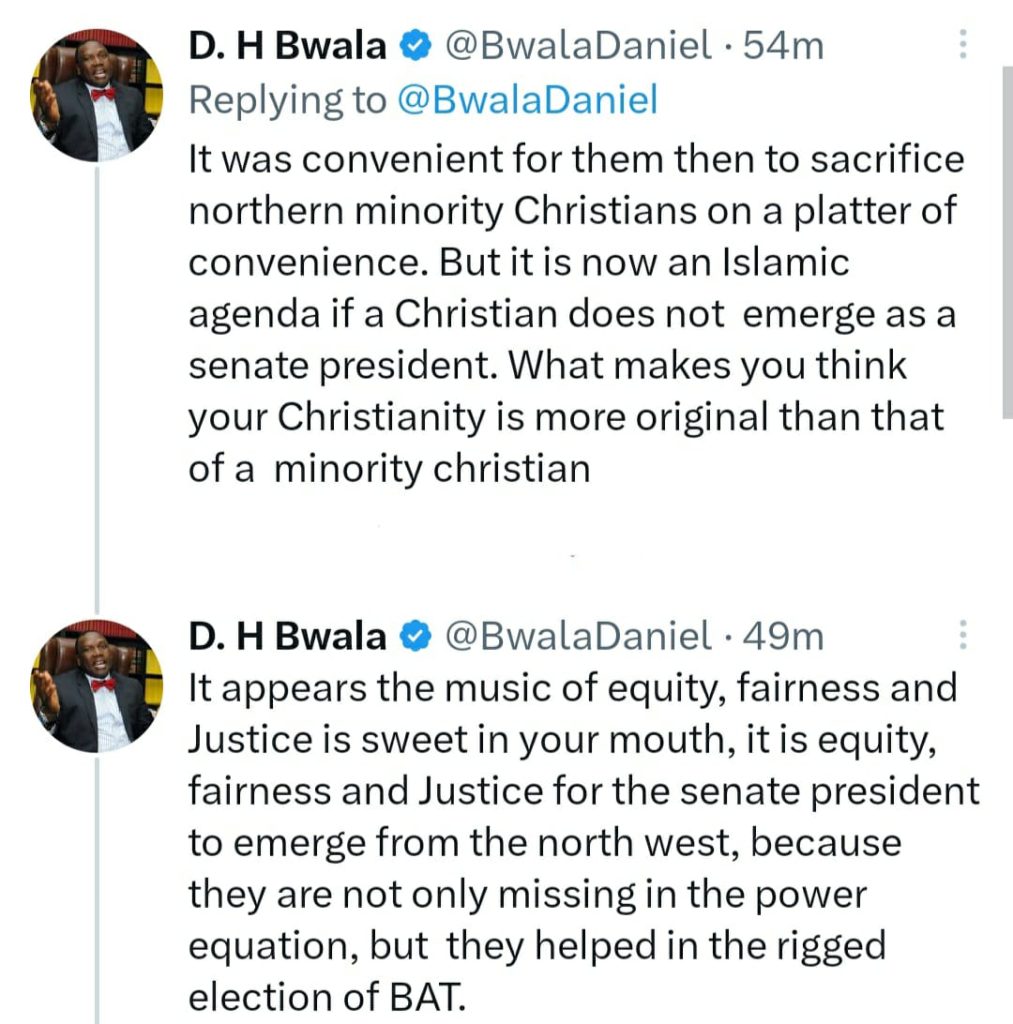Click the "Replying to" label text
1013x1024 pixels.
click(x=288, y=100)
